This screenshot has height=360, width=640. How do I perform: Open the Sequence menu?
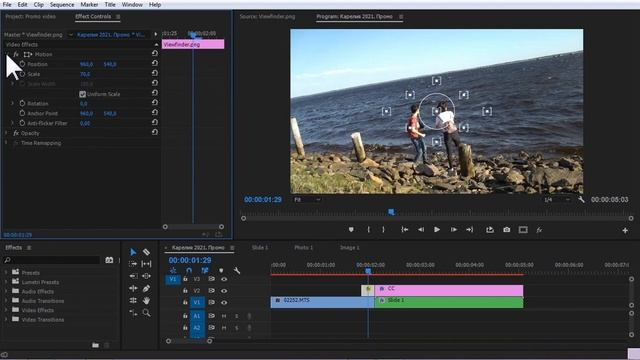click(x=62, y=4)
